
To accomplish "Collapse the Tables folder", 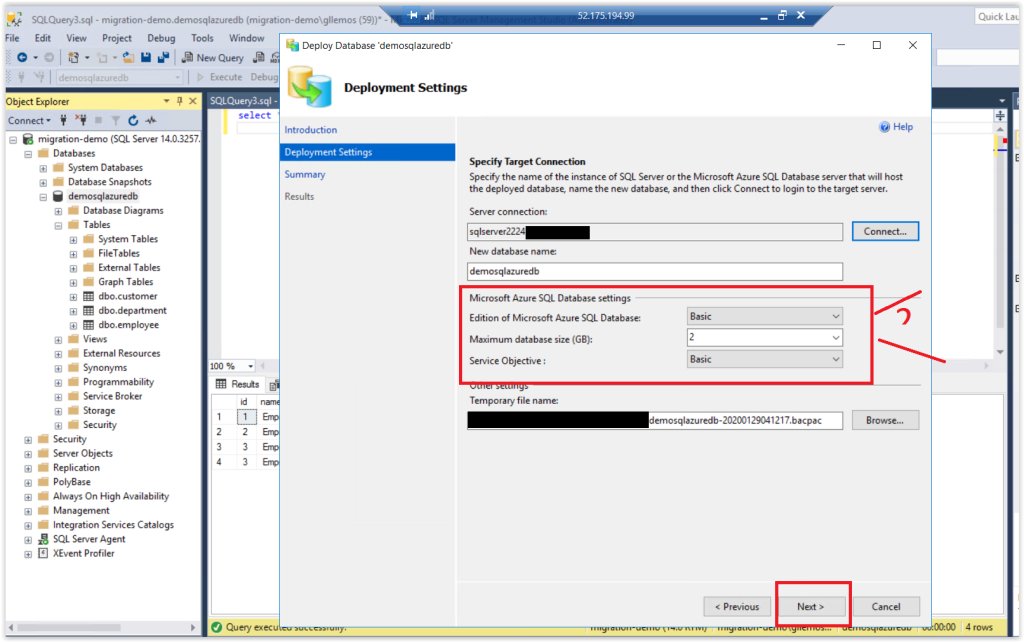I will [x=58, y=225].
